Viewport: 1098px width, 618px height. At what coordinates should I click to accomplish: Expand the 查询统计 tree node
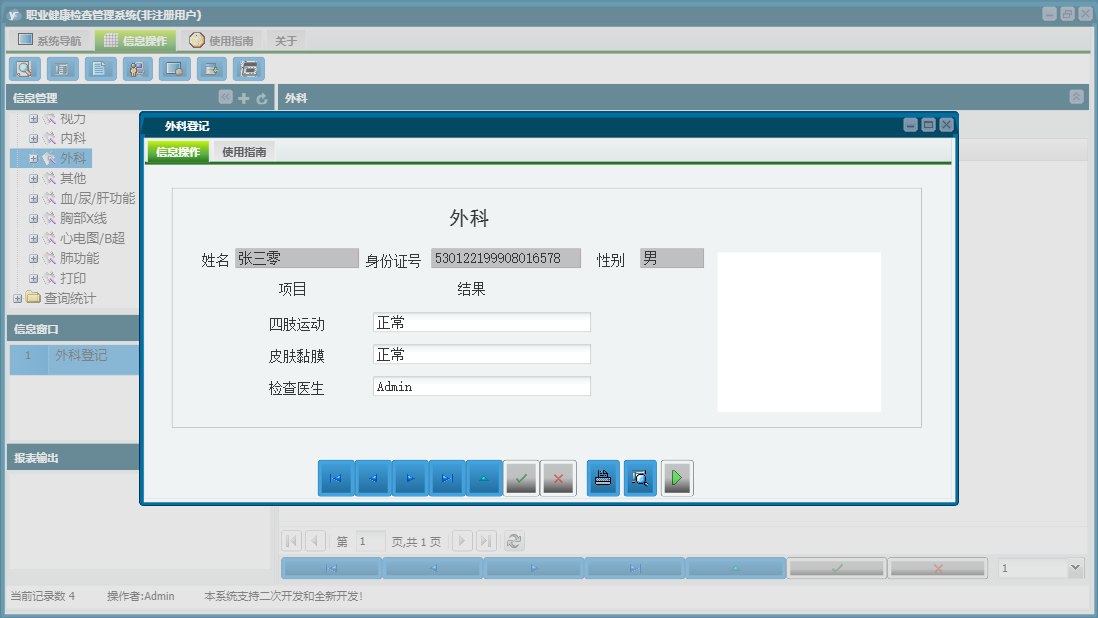pyautogui.click(x=18, y=298)
